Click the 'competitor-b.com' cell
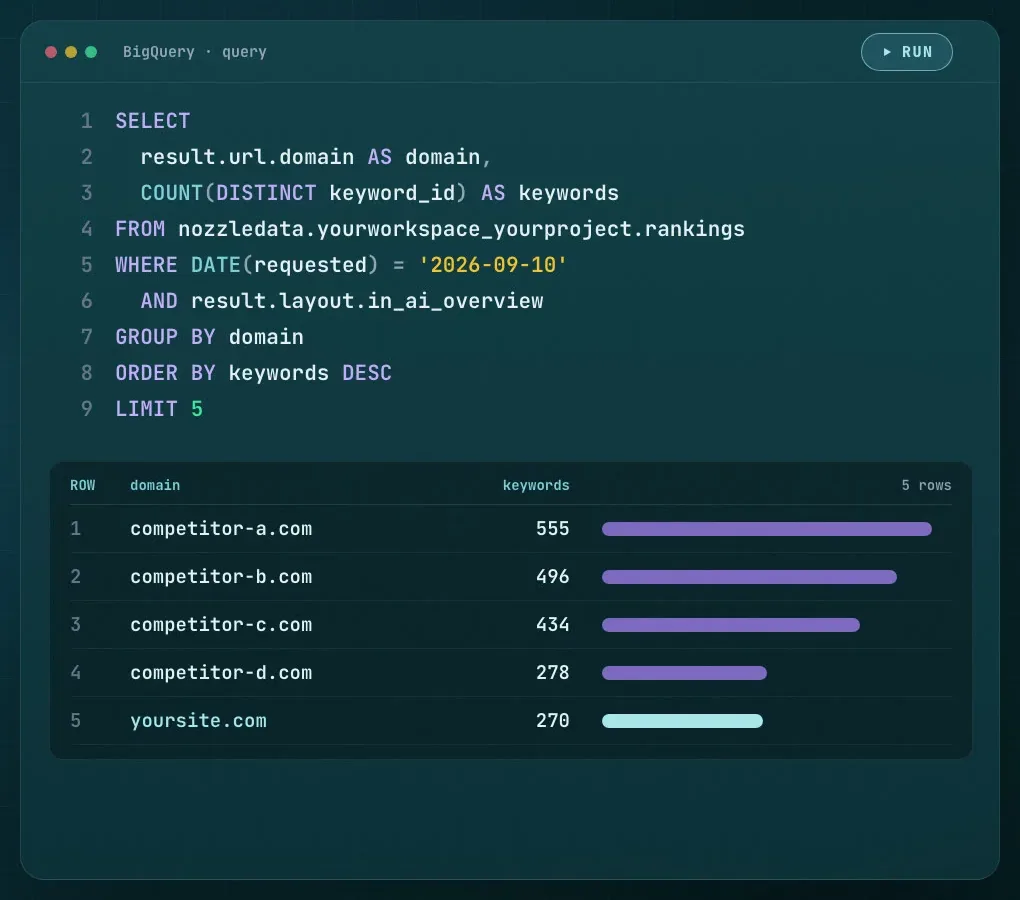This screenshot has height=900, width=1020. (221, 577)
